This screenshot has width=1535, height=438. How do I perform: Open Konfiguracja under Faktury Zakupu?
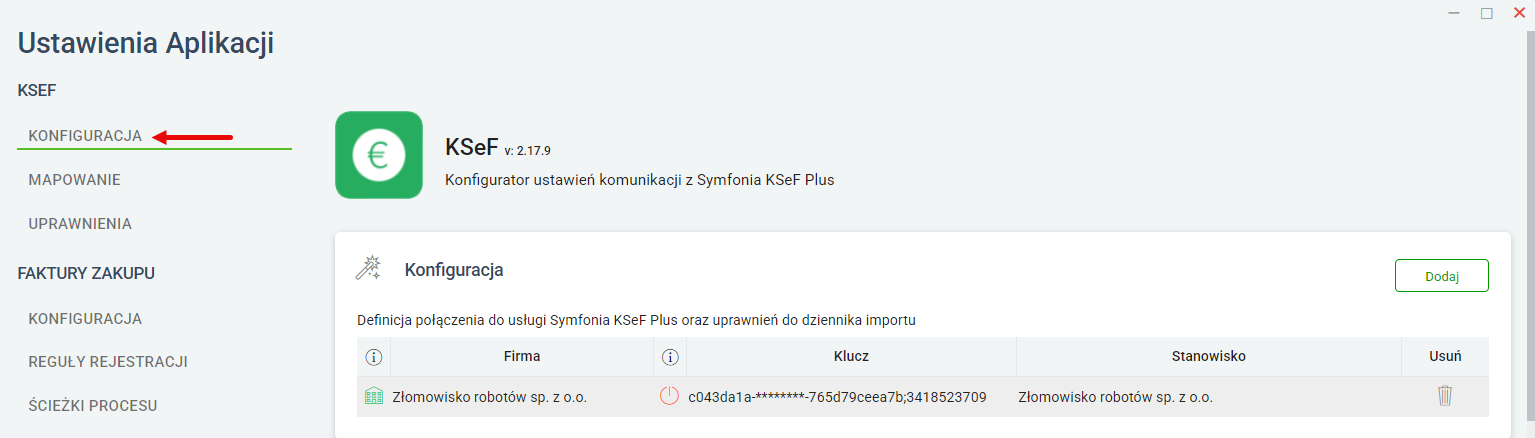coord(85,319)
